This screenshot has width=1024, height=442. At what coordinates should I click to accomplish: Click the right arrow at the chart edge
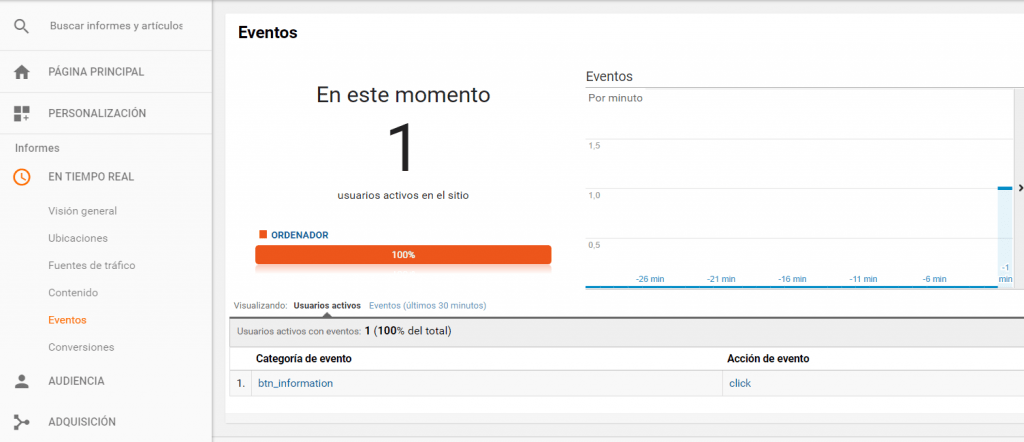pos(1020,188)
